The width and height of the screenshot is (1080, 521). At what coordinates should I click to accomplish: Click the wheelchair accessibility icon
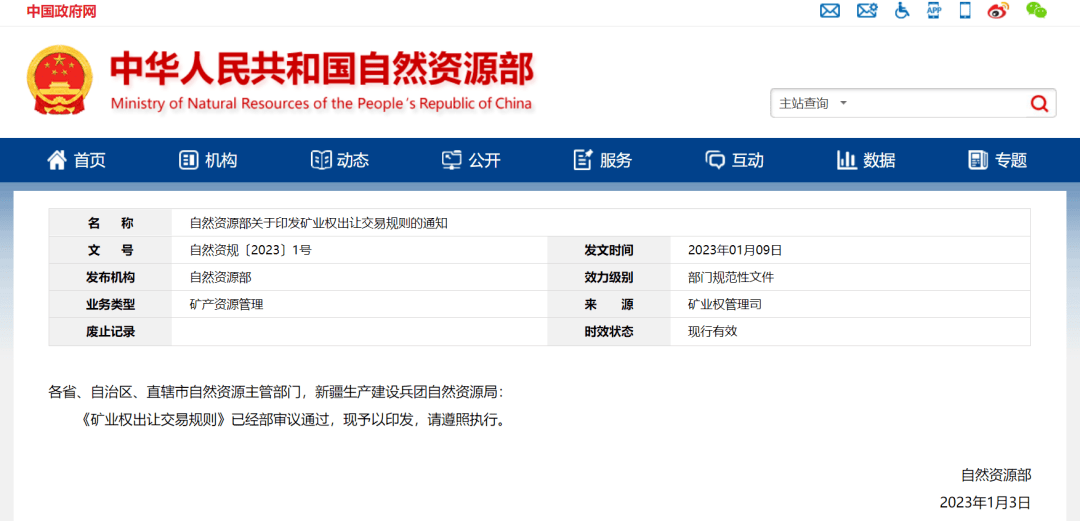(x=901, y=11)
